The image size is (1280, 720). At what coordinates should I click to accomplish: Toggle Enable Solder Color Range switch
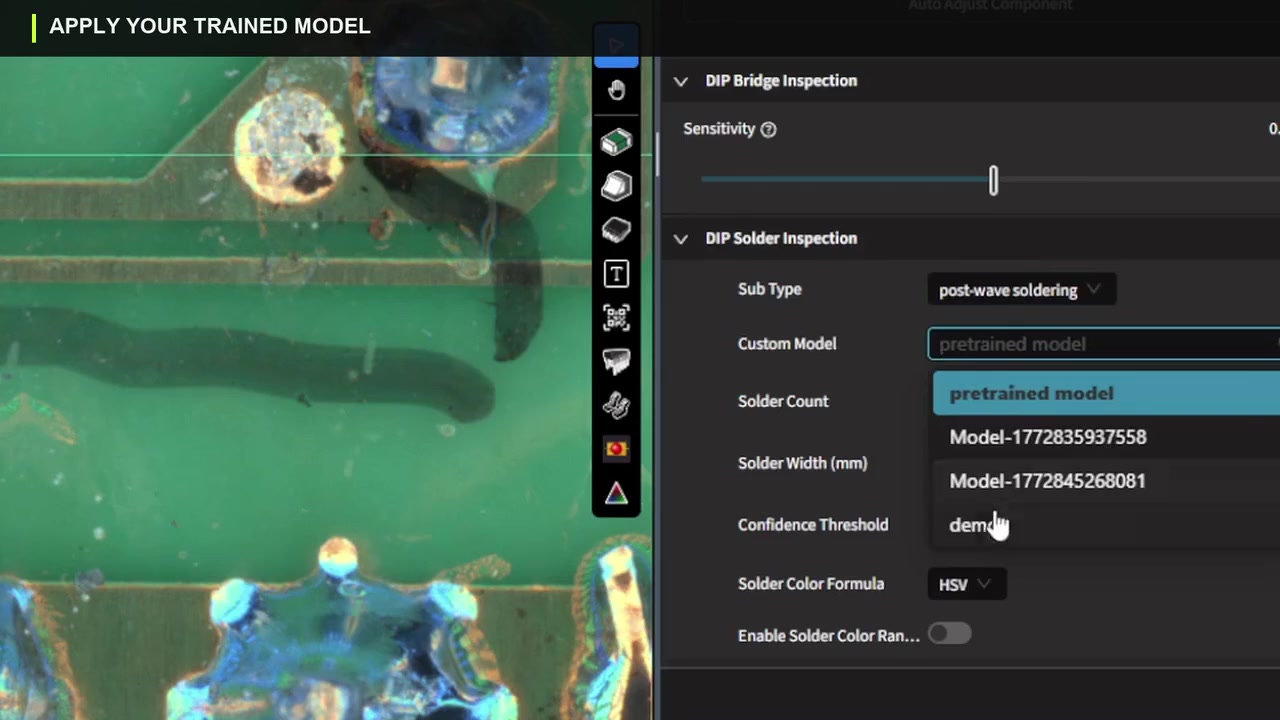pos(949,634)
